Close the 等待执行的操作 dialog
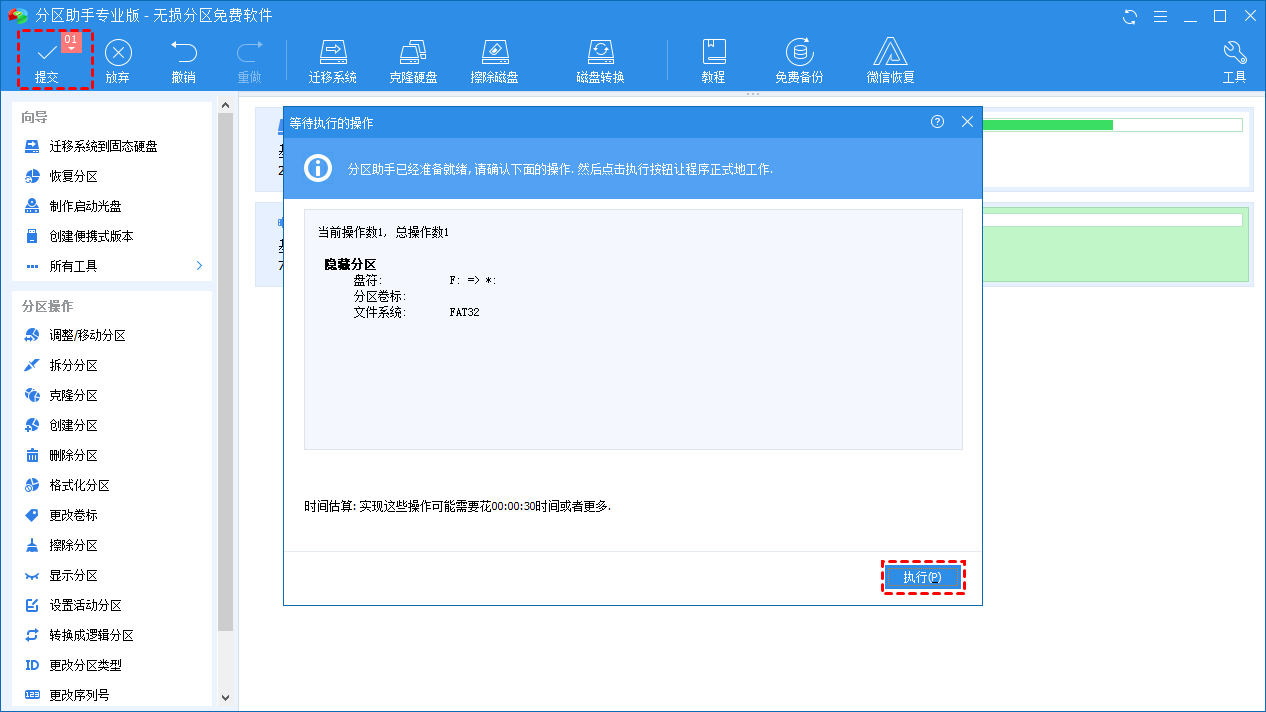The height and width of the screenshot is (712, 1266). tap(967, 121)
